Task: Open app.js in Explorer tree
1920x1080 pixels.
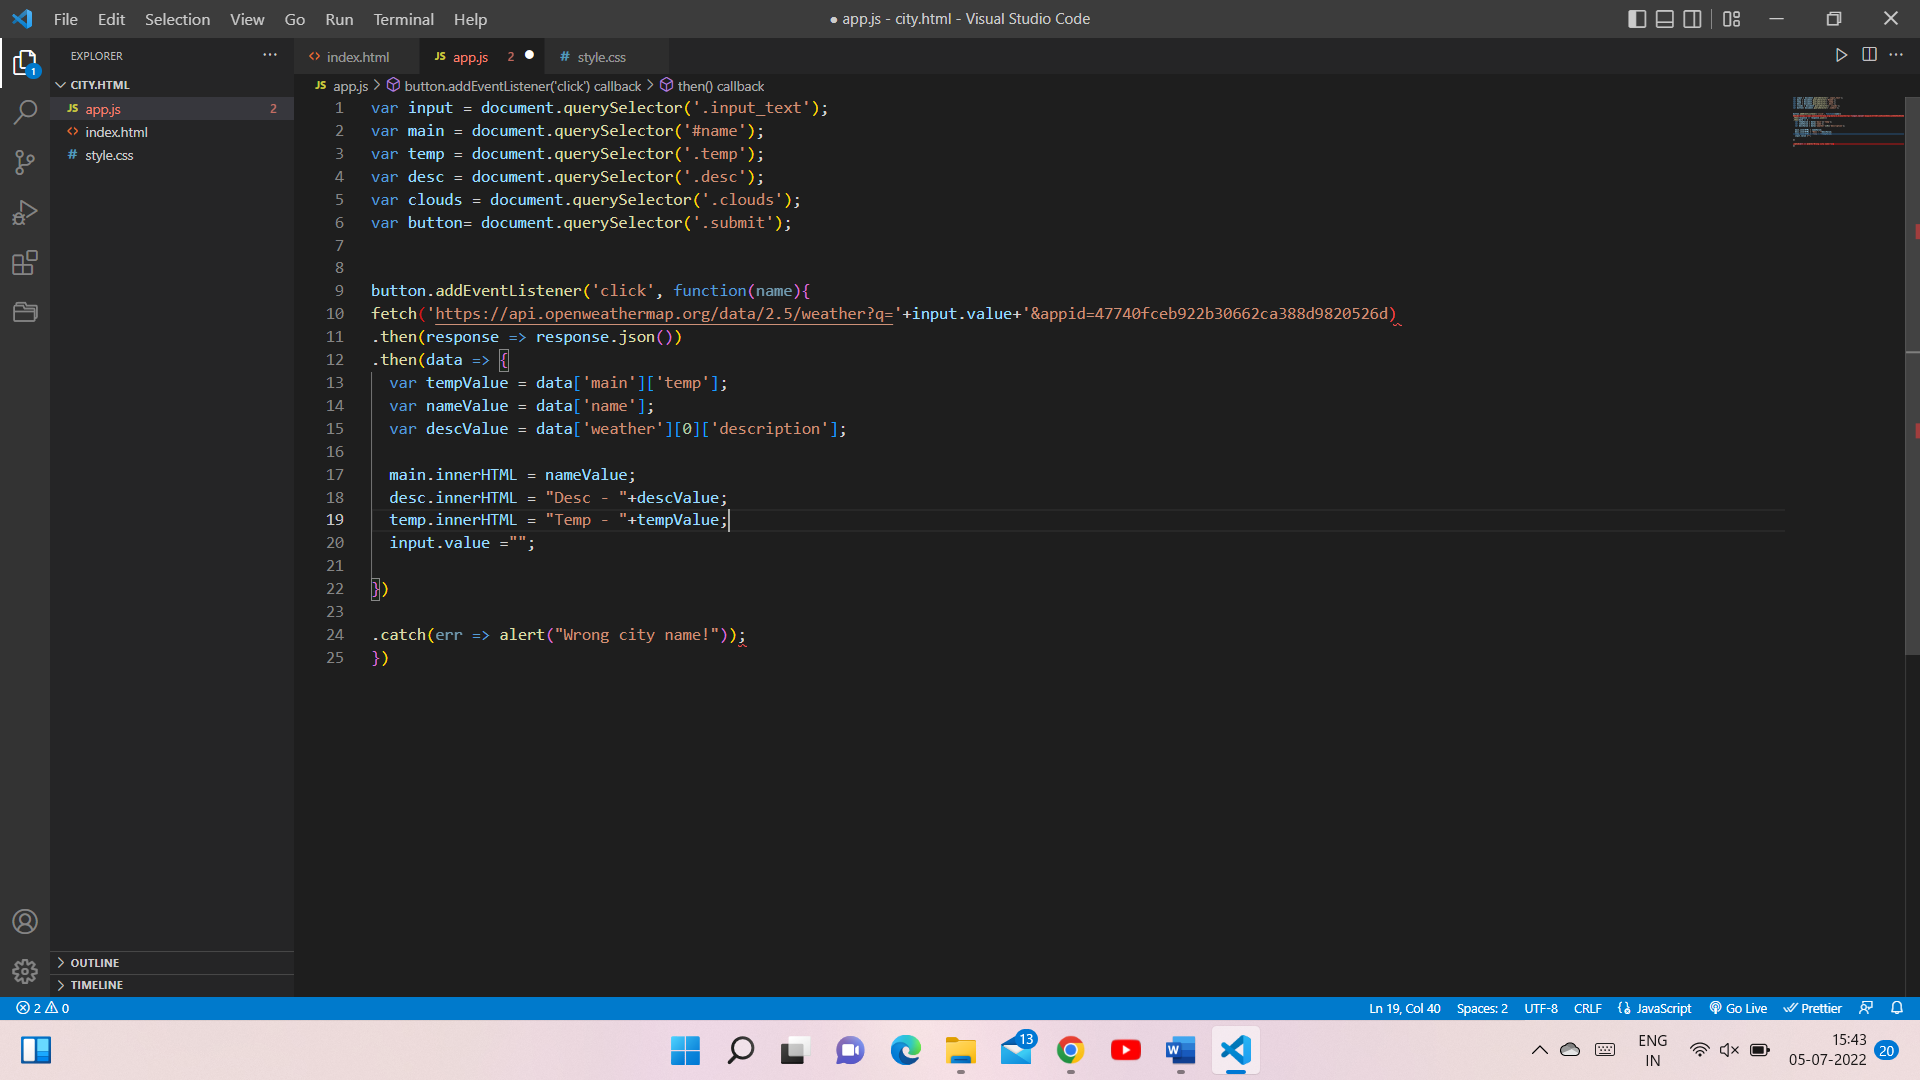Action: (x=172, y=109)
